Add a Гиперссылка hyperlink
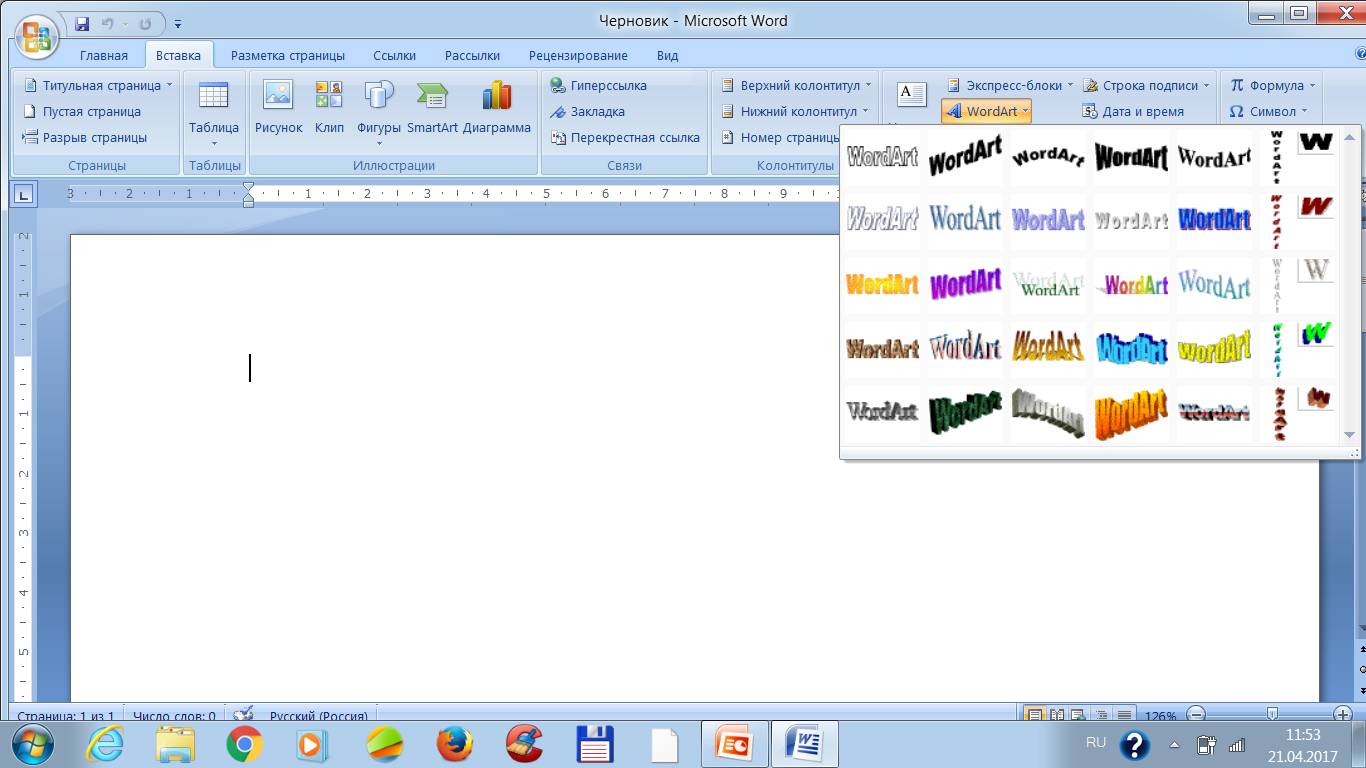 coord(599,86)
